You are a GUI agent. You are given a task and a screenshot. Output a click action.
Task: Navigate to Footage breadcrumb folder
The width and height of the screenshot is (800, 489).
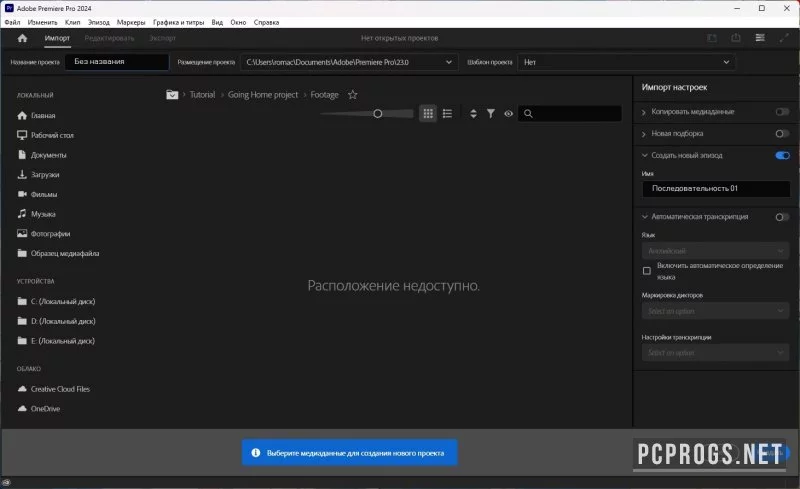(x=324, y=95)
